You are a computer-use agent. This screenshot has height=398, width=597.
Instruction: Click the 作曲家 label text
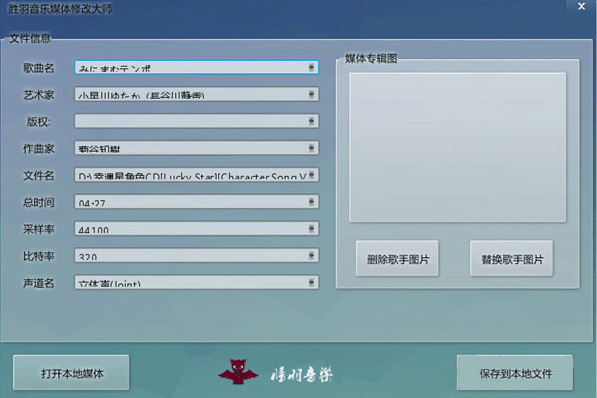click(38, 149)
